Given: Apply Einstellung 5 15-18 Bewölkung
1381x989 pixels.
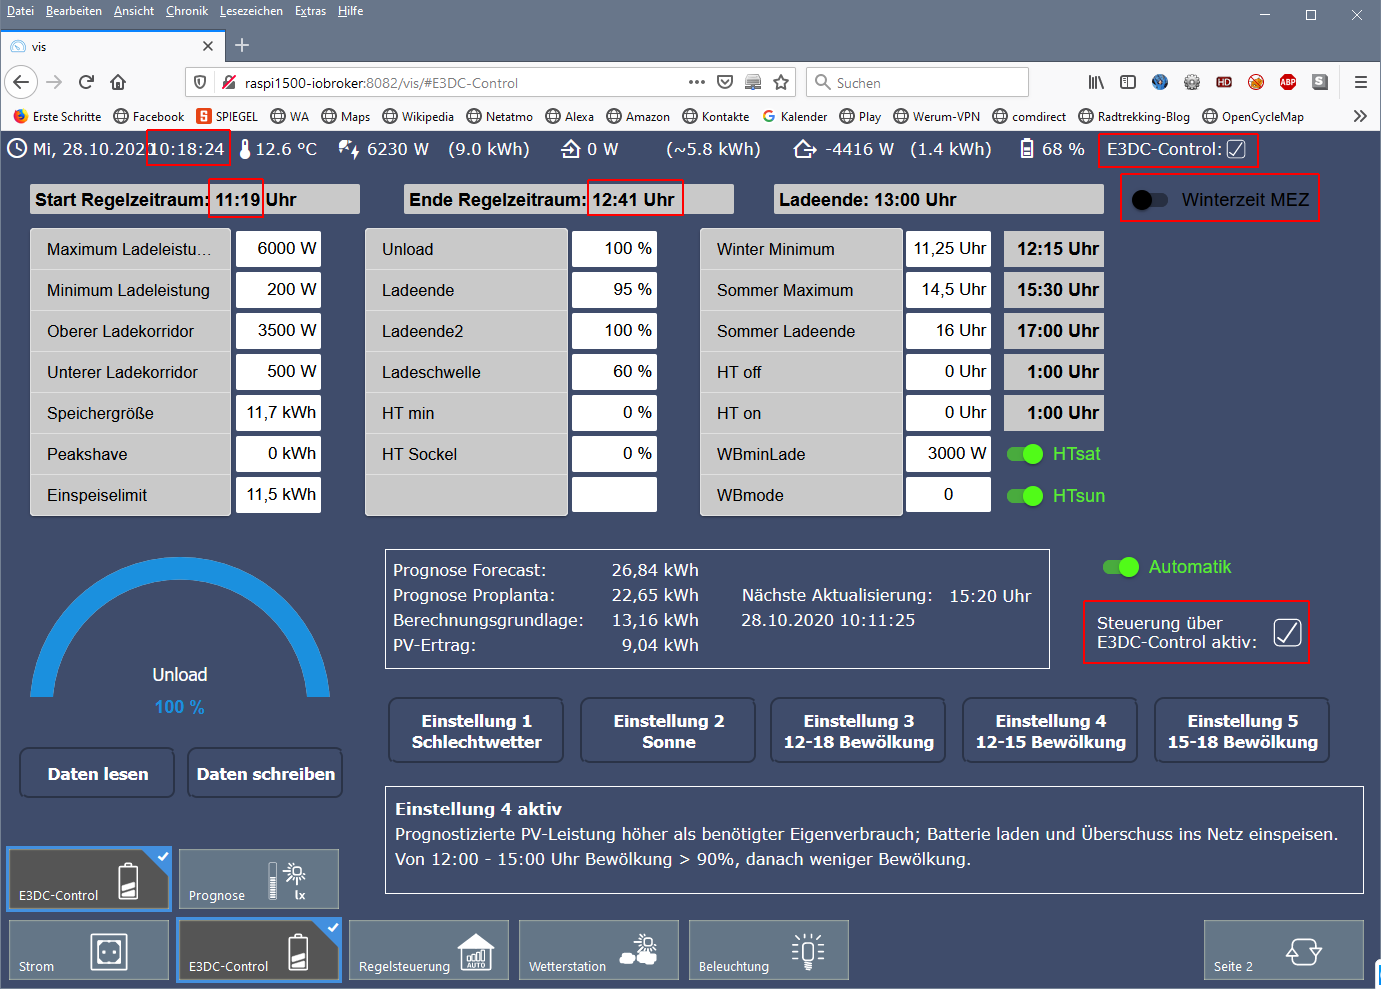Looking at the screenshot, I should coord(1242,731).
